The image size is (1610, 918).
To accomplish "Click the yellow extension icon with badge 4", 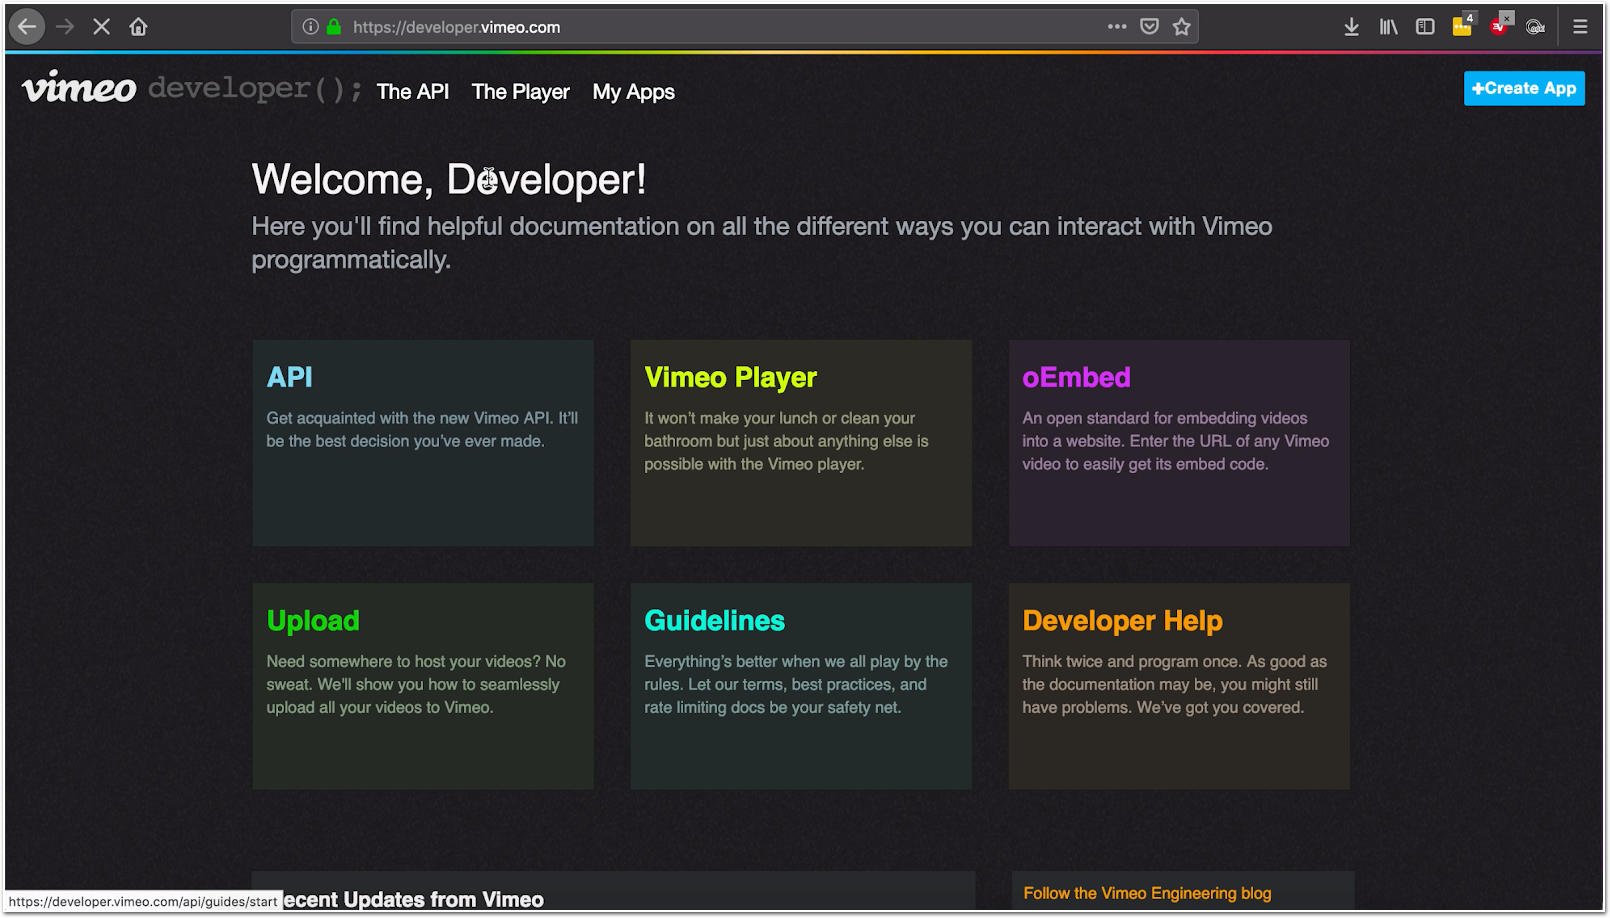I will click(x=1463, y=25).
